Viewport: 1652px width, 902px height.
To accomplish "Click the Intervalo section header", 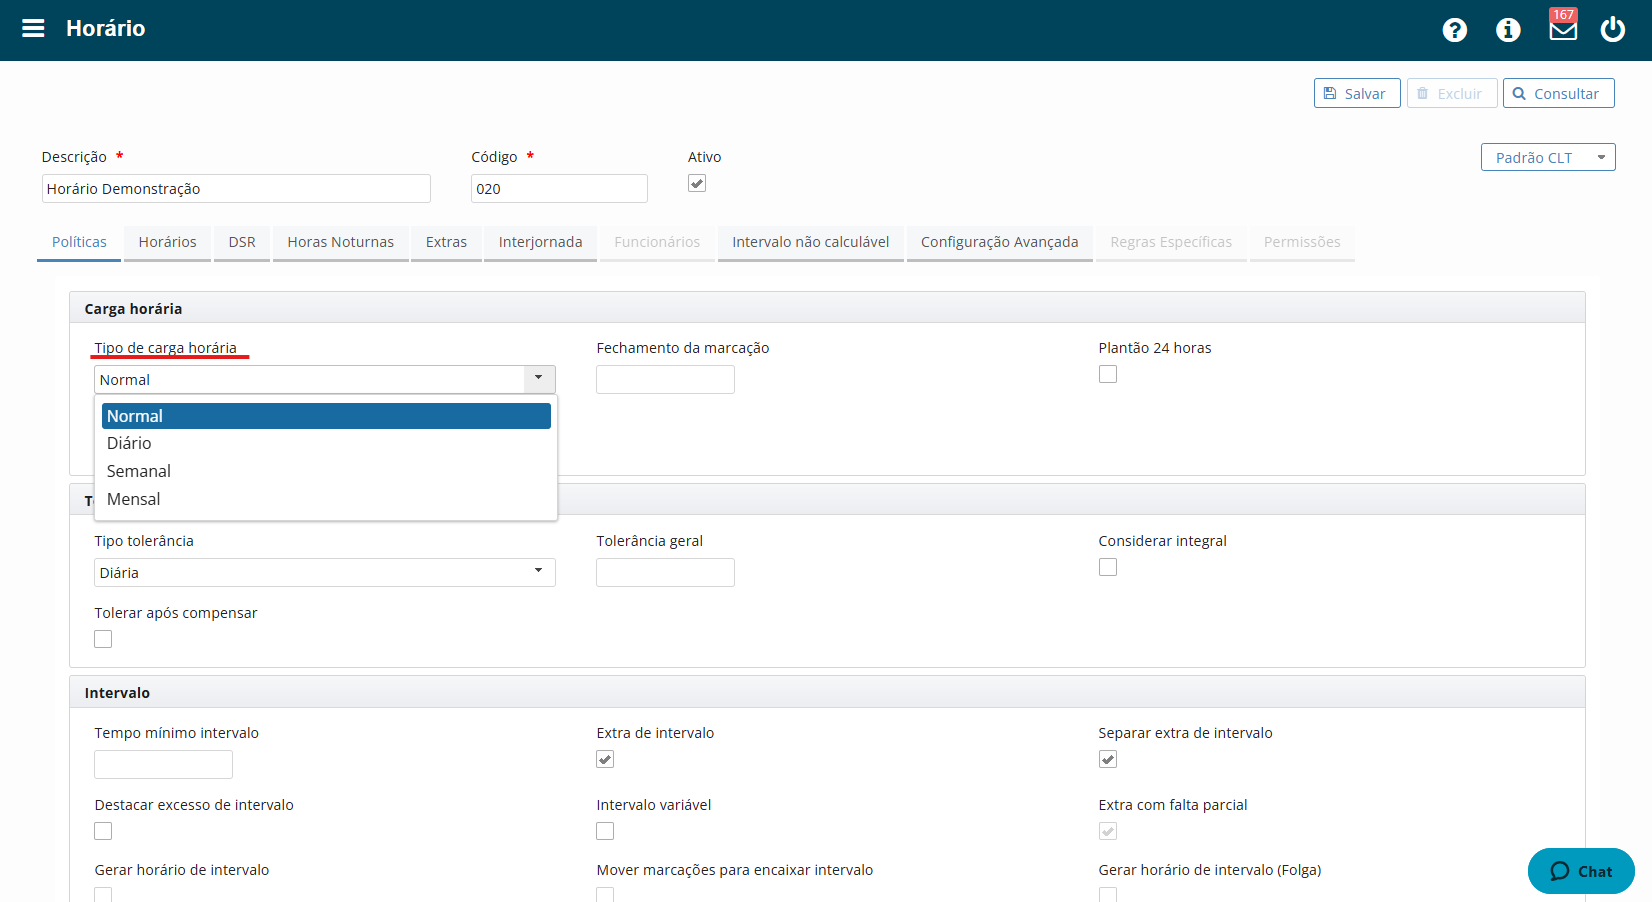I will 827,692.
